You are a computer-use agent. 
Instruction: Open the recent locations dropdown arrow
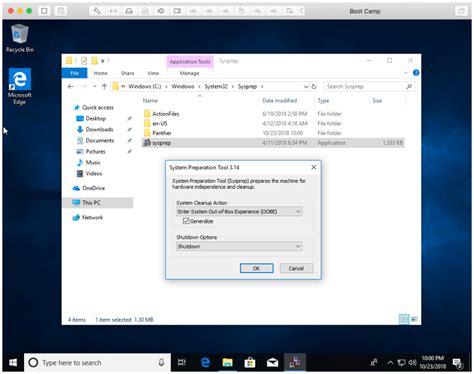[x=95, y=86]
